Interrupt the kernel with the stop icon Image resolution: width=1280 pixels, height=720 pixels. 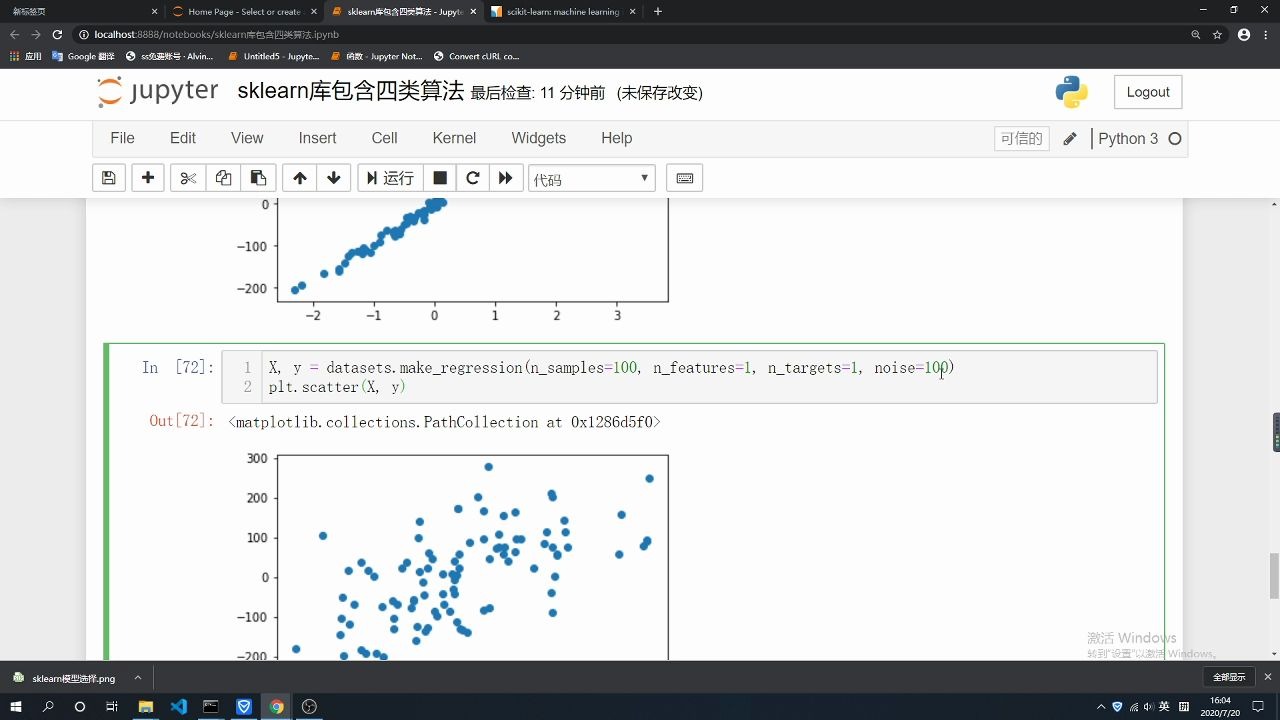click(438, 177)
